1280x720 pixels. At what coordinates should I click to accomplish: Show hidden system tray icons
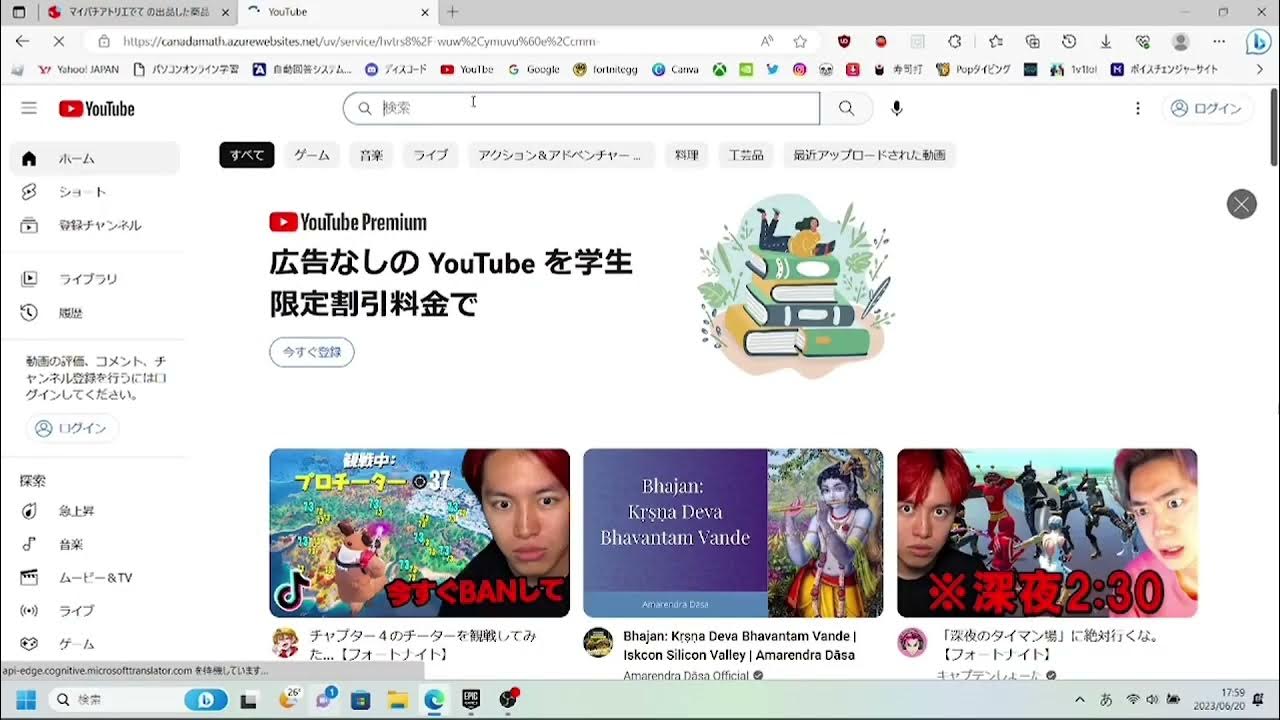pos(1079,700)
